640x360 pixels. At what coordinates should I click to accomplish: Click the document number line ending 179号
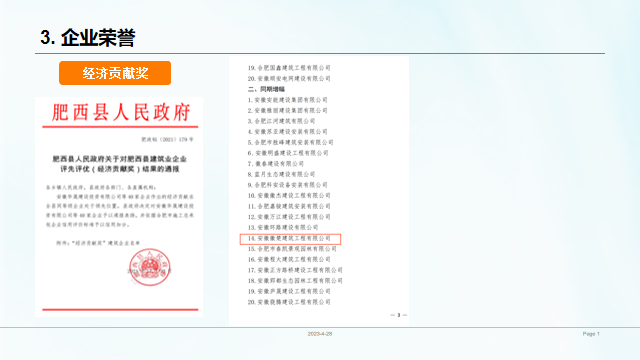click(167, 140)
